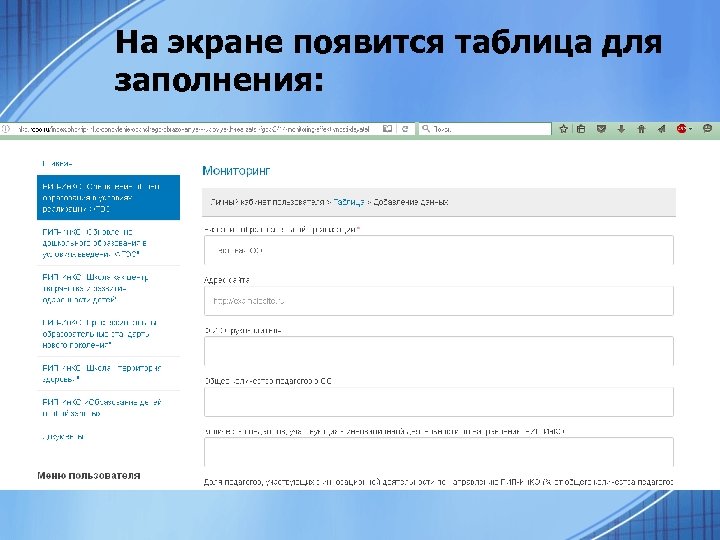Open РИП-ИнКО дошкольного образования sidebar item

tap(108, 243)
